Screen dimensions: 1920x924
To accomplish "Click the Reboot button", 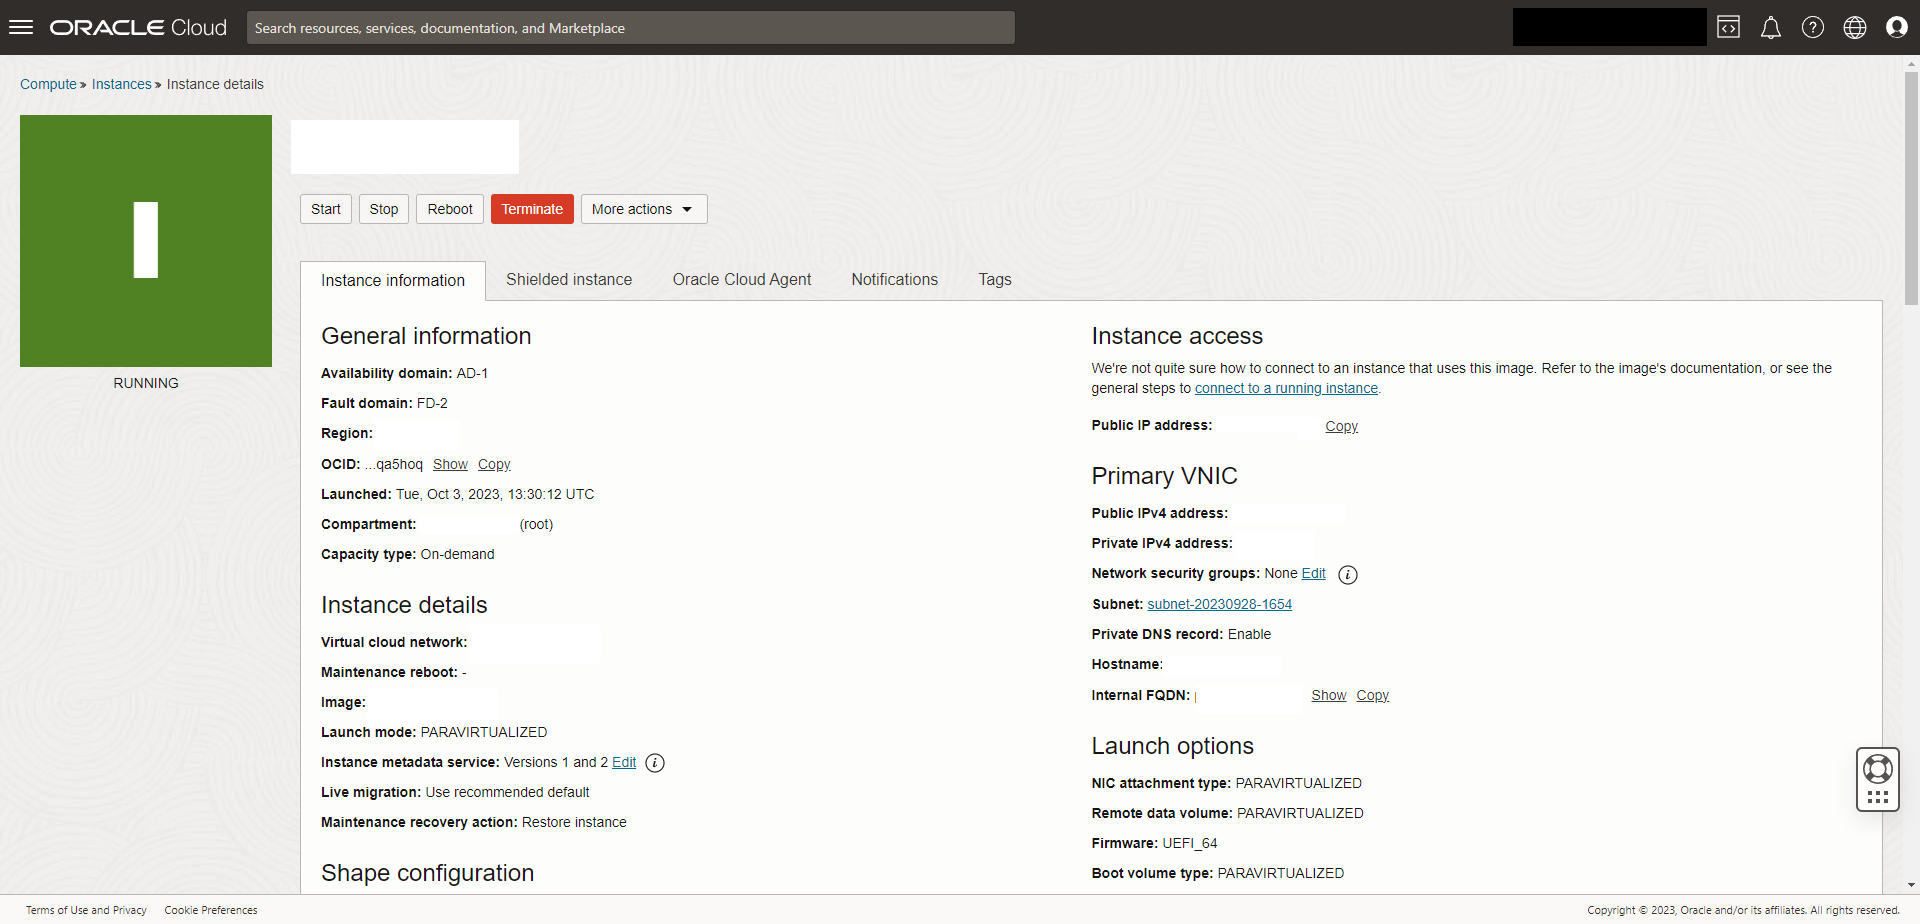I will [450, 209].
